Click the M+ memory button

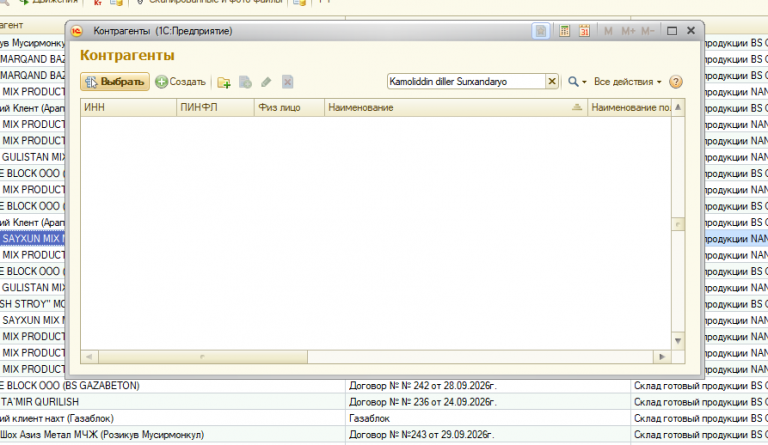tap(628, 31)
